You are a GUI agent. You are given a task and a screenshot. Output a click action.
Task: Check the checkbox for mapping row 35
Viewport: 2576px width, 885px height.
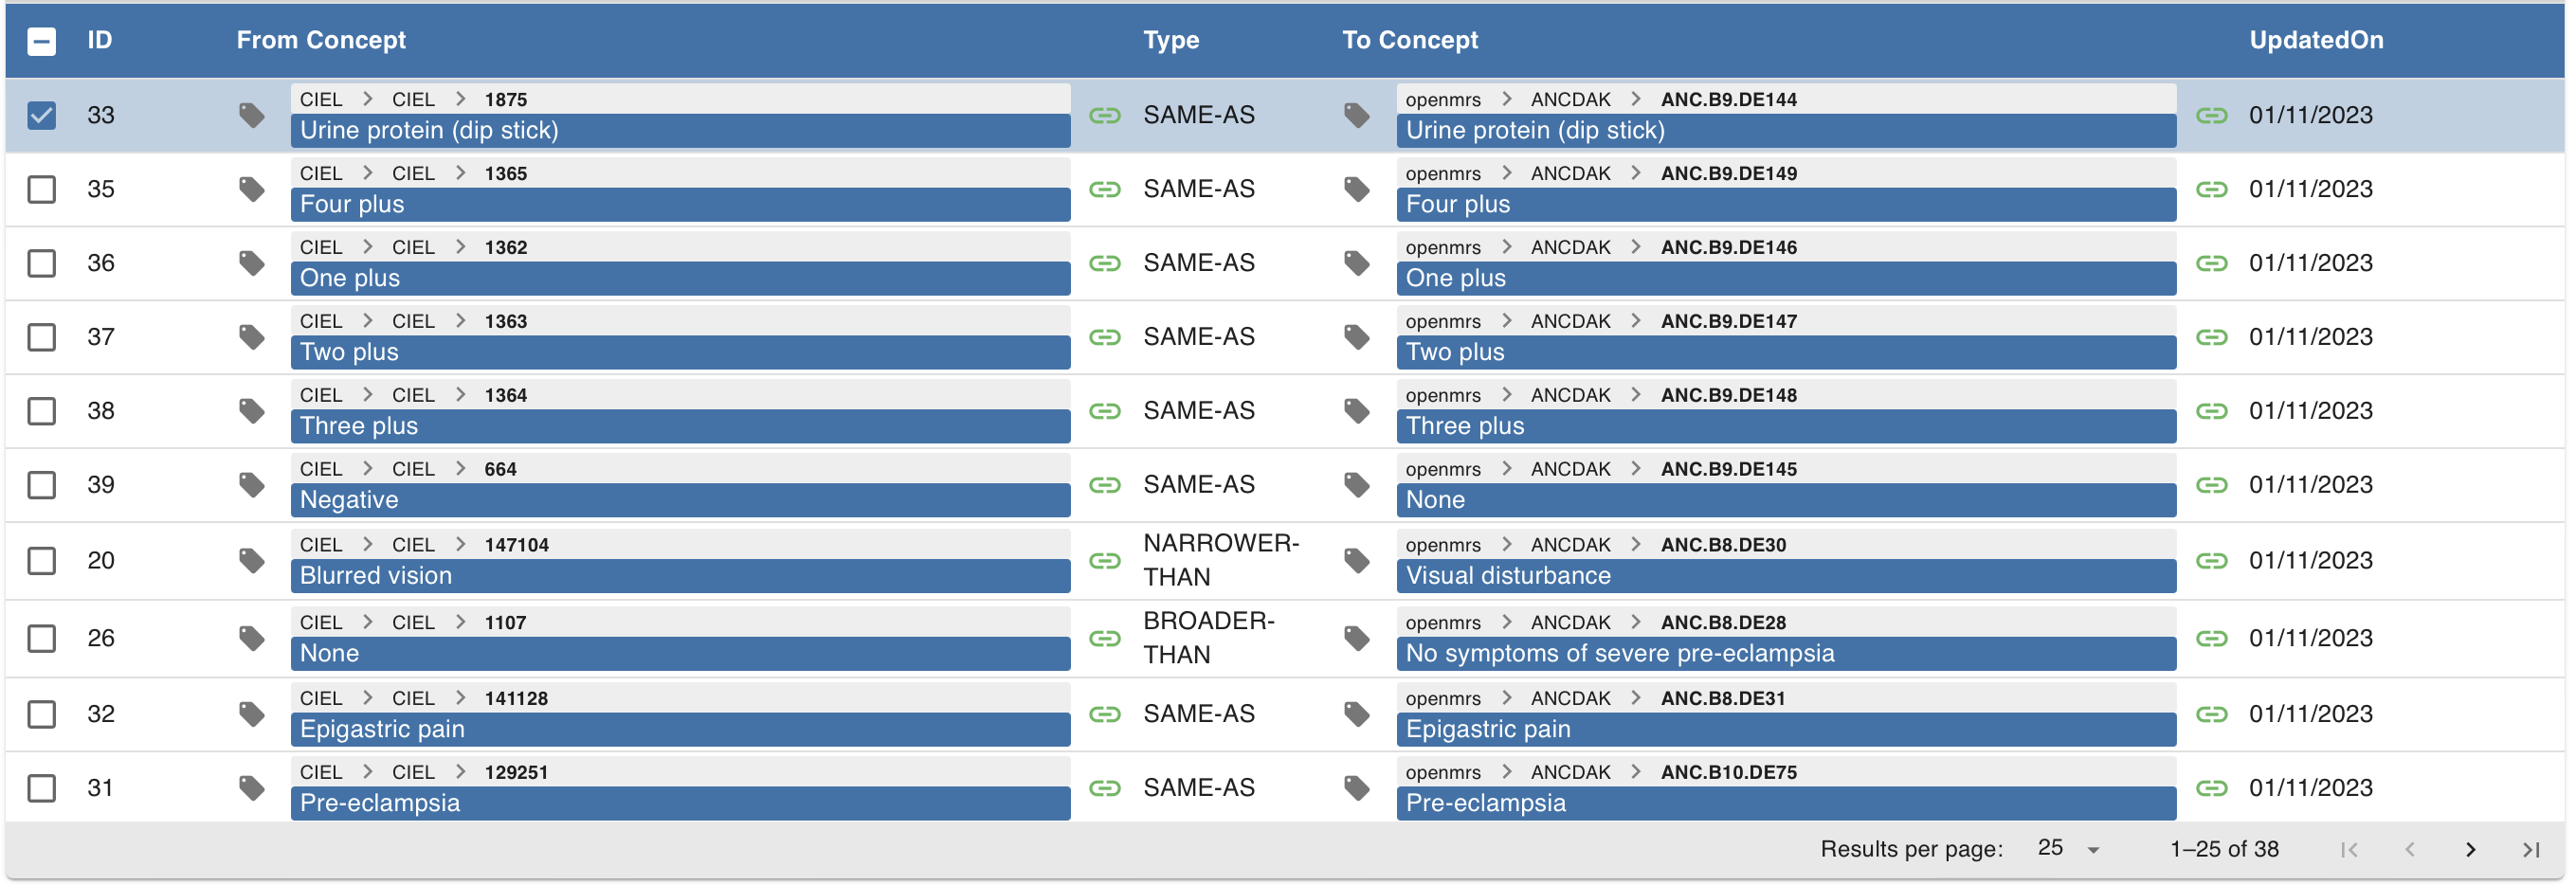(x=41, y=189)
